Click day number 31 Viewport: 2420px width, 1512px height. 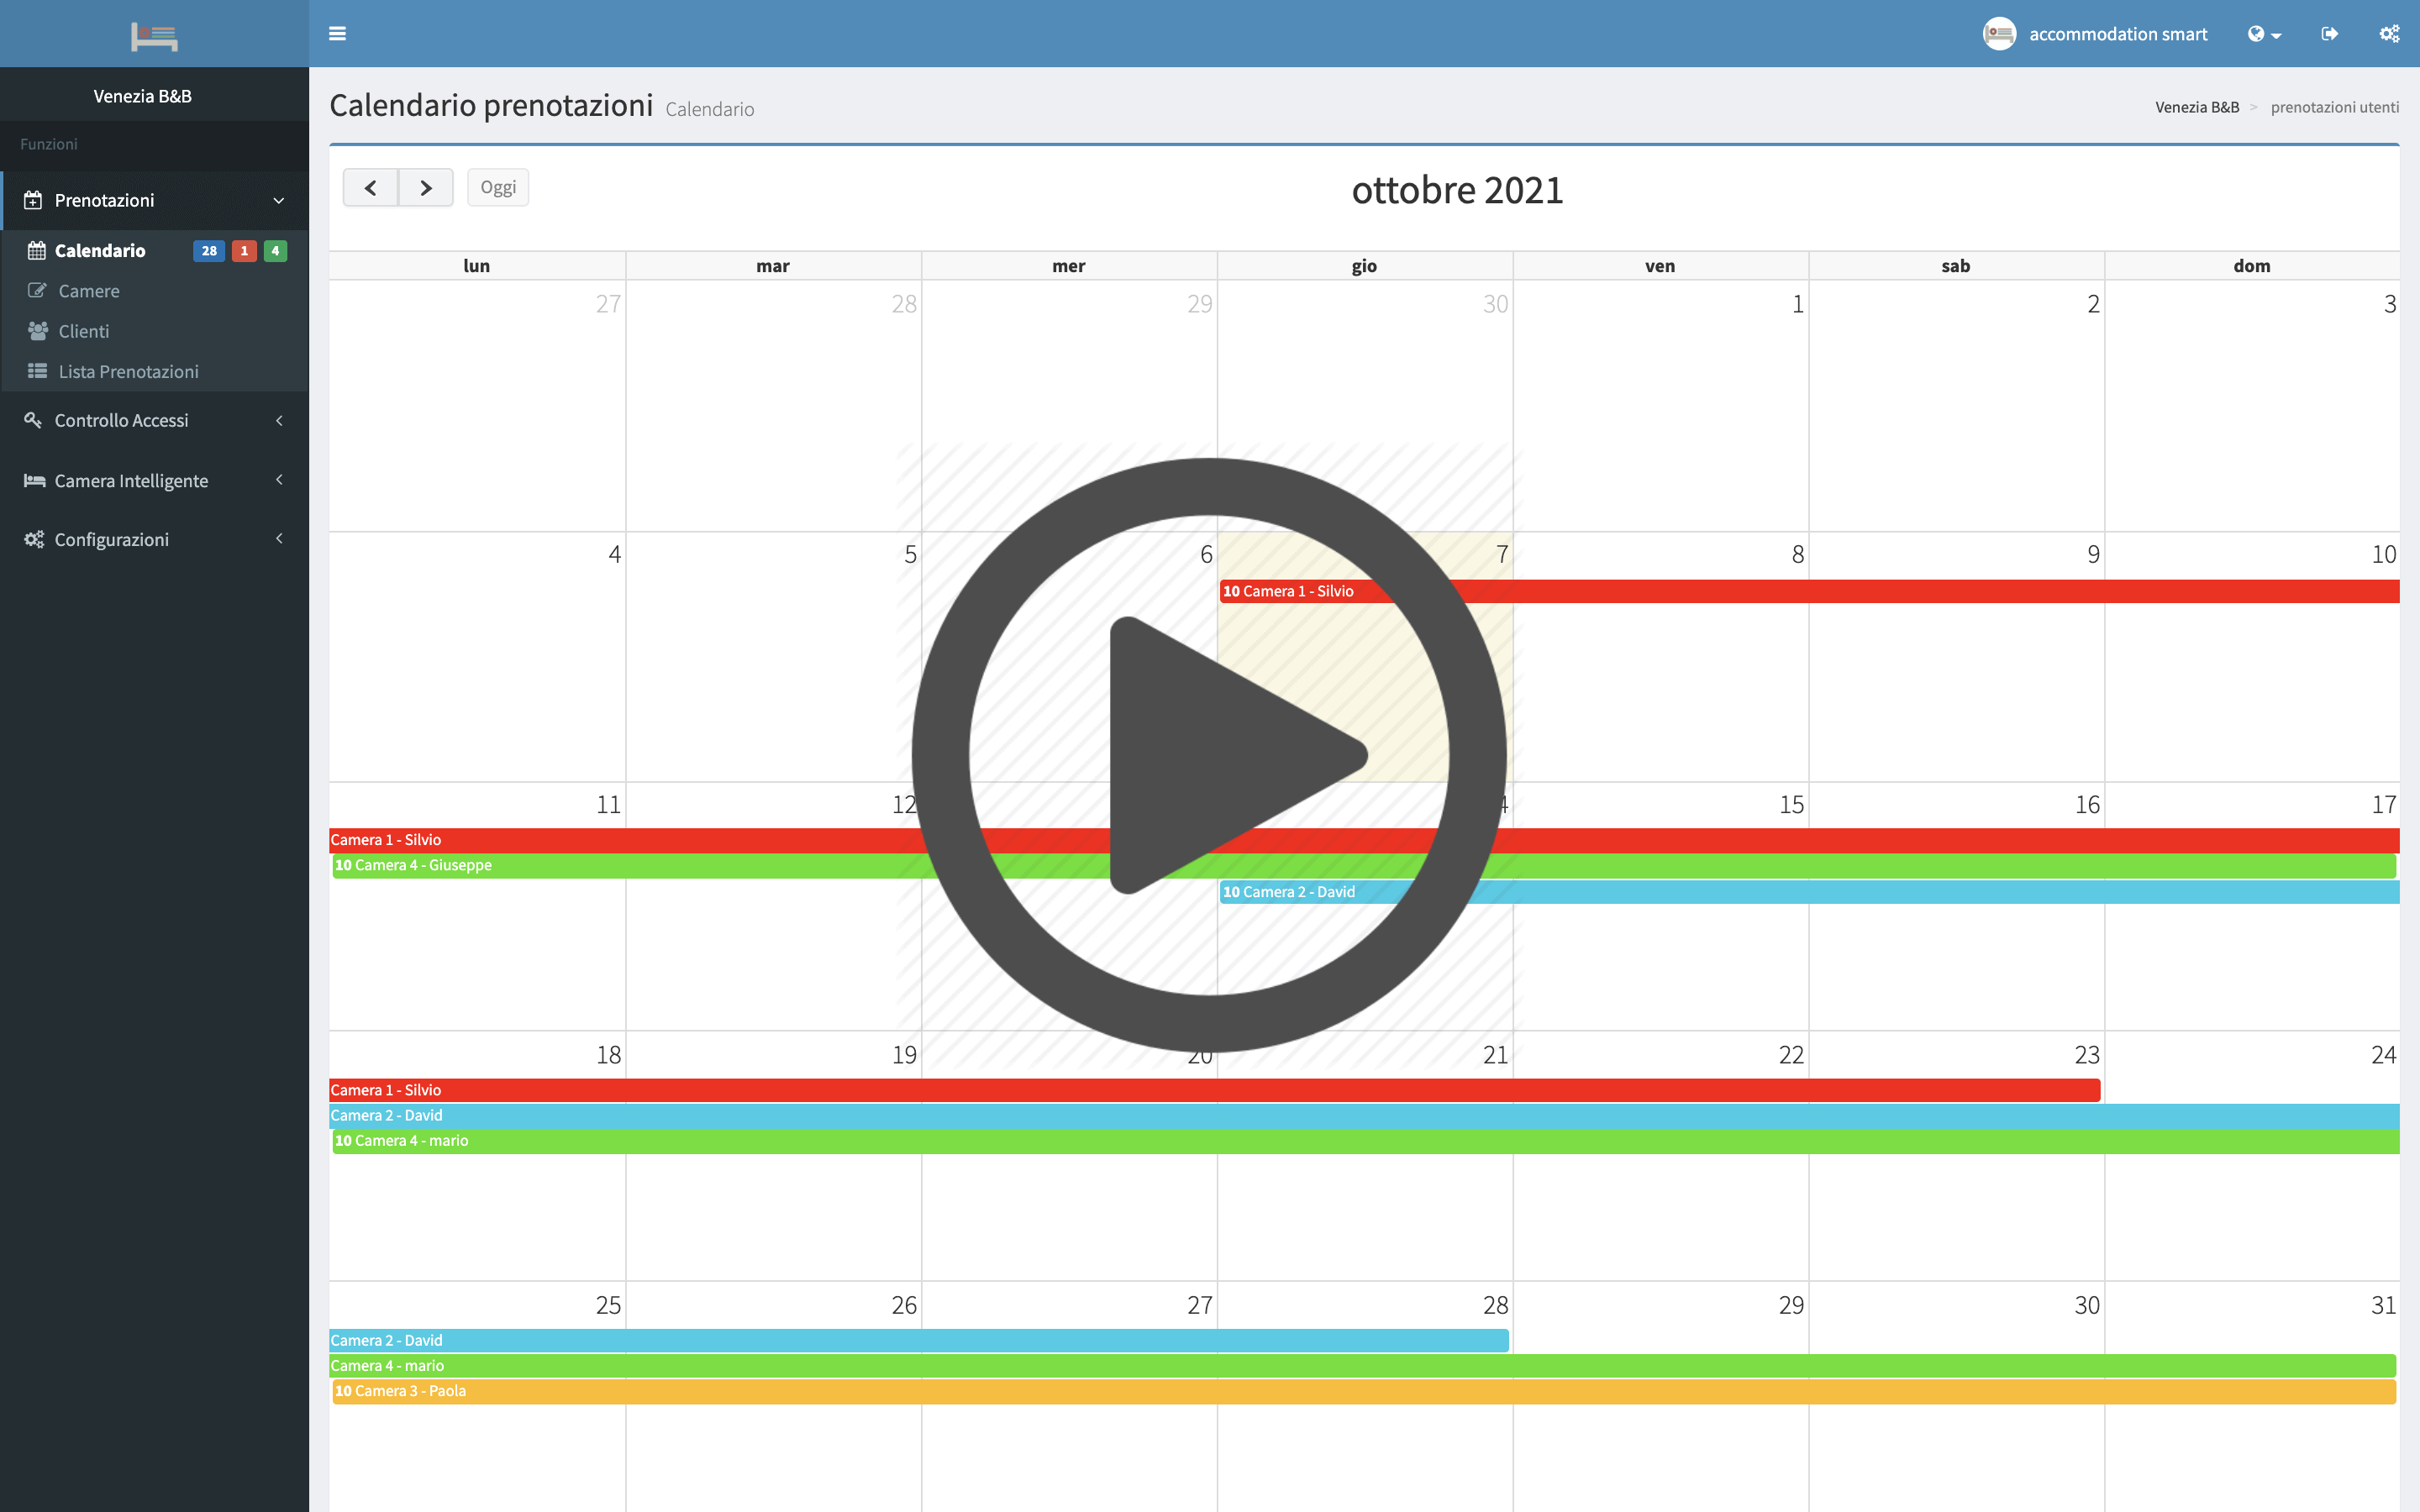2383,1305
